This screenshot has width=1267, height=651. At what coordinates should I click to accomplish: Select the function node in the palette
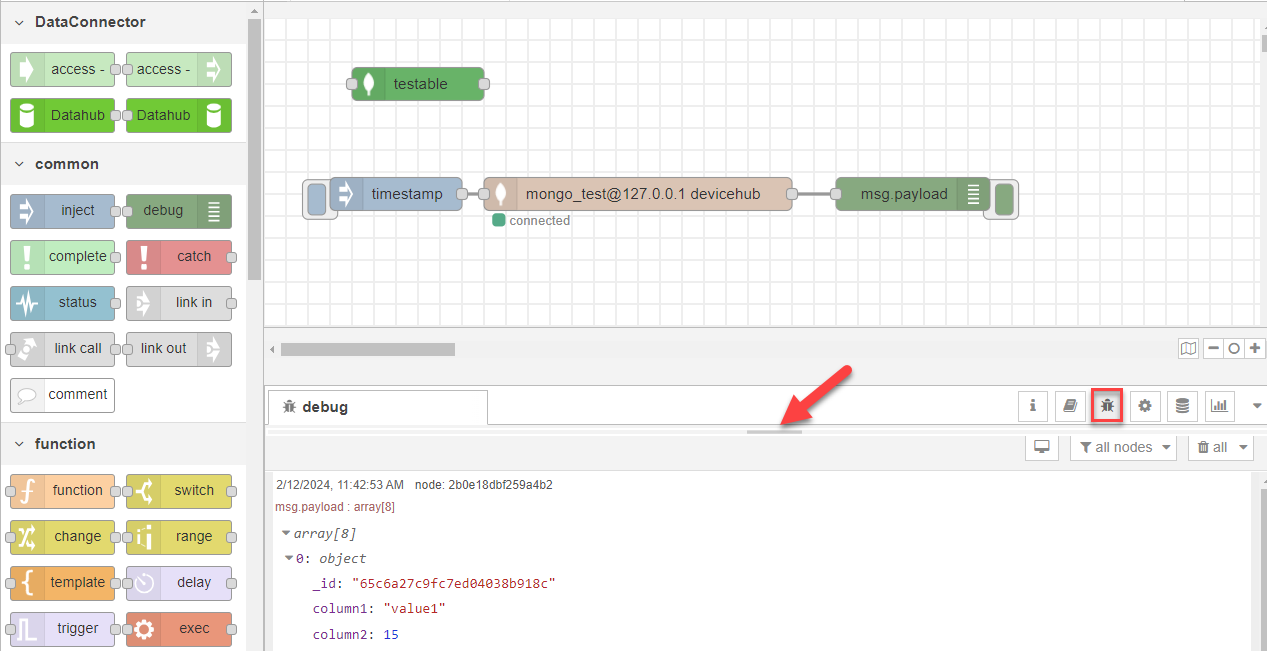(62, 491)
